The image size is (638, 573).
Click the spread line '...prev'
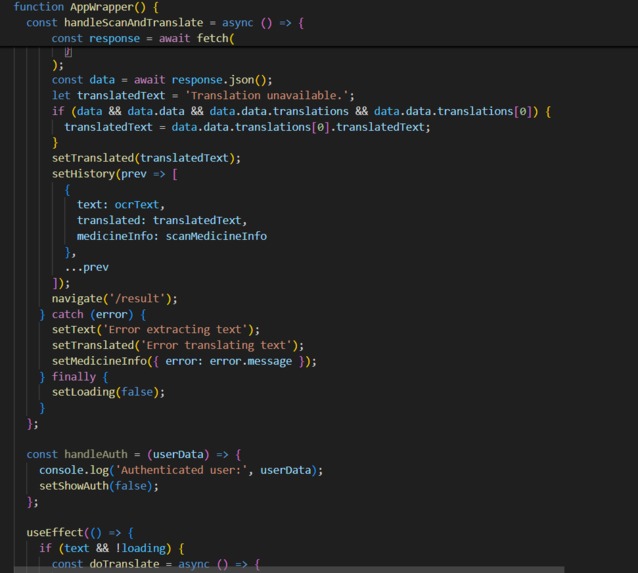[87, 267]
